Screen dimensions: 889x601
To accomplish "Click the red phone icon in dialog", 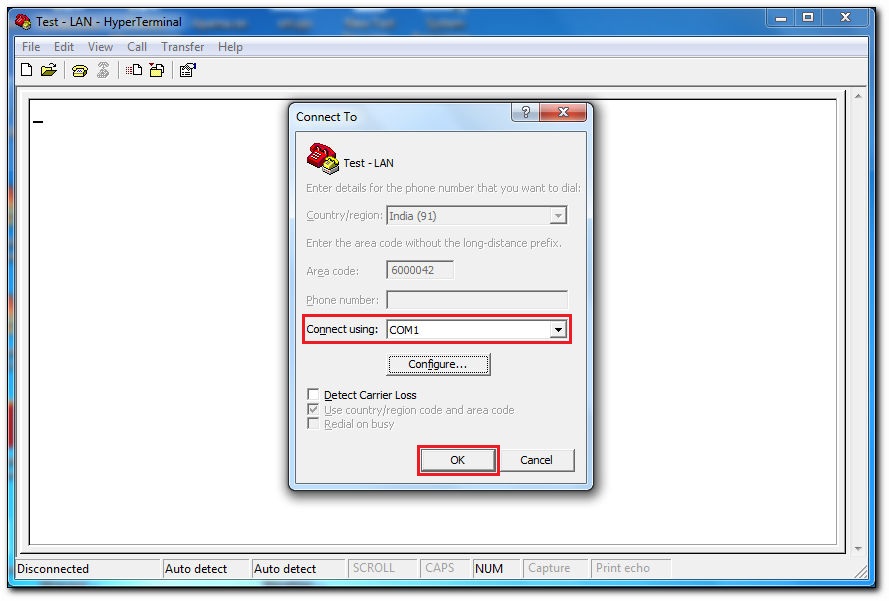I will [322, 158].
